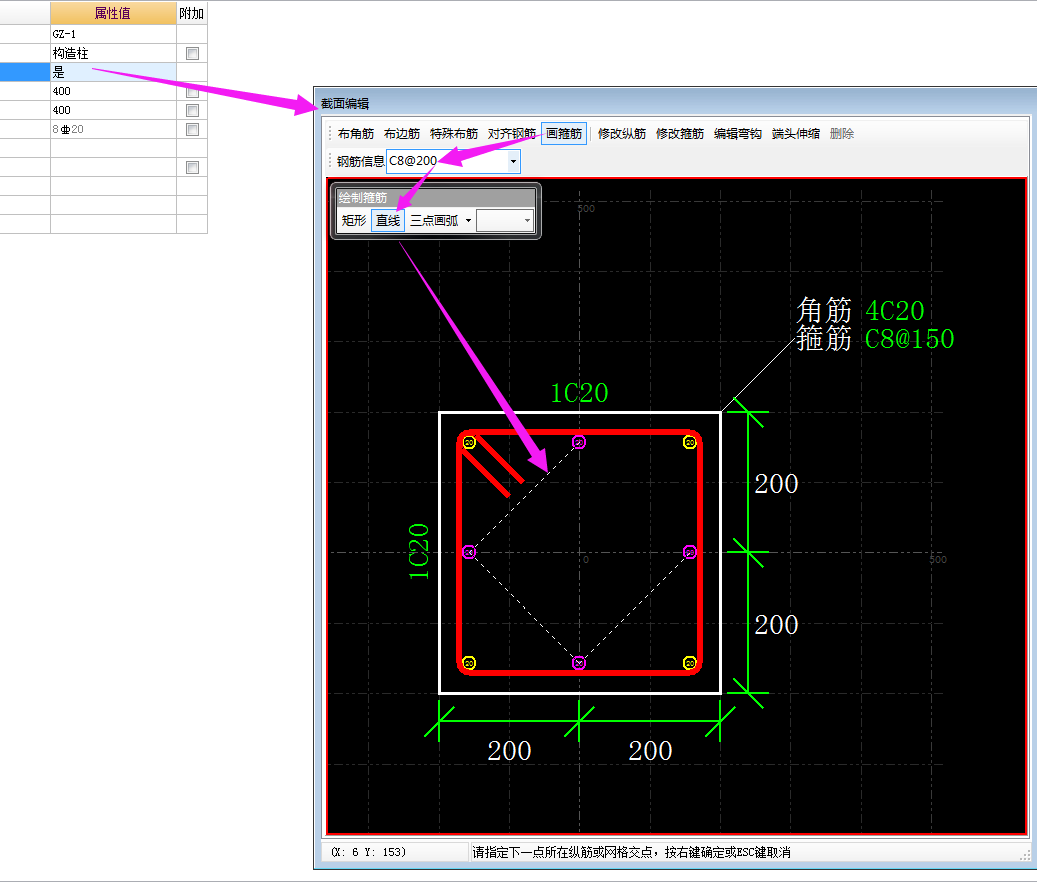Click the lower right 200 dimension

click(776, 625)
